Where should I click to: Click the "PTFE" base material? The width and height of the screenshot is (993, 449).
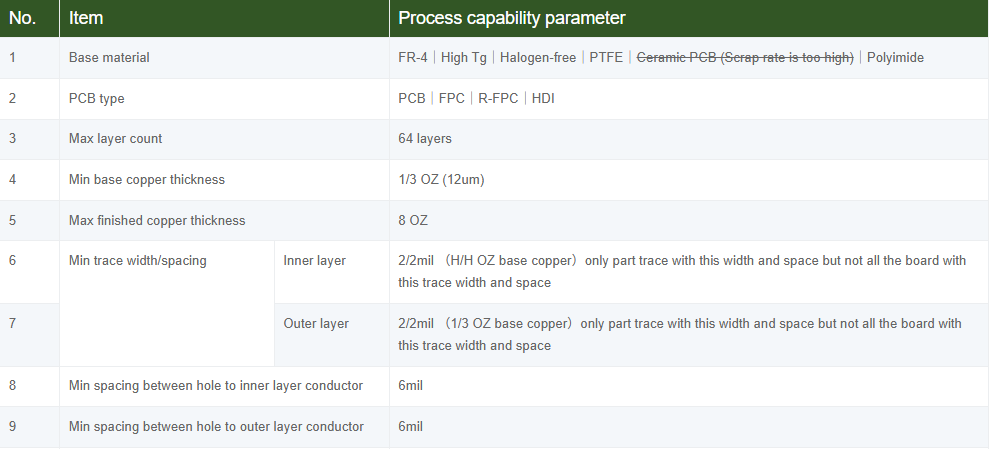[606, 58]
